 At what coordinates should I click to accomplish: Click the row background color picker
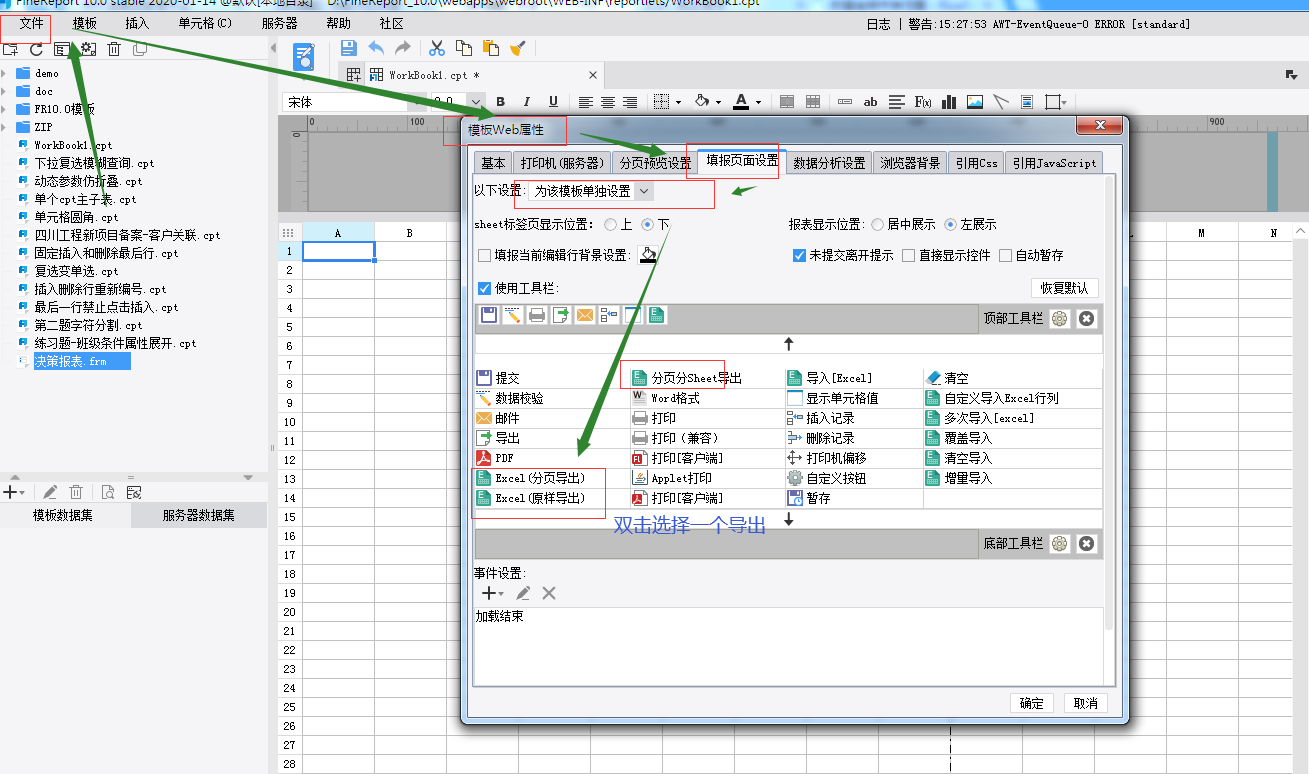point(649,256)
